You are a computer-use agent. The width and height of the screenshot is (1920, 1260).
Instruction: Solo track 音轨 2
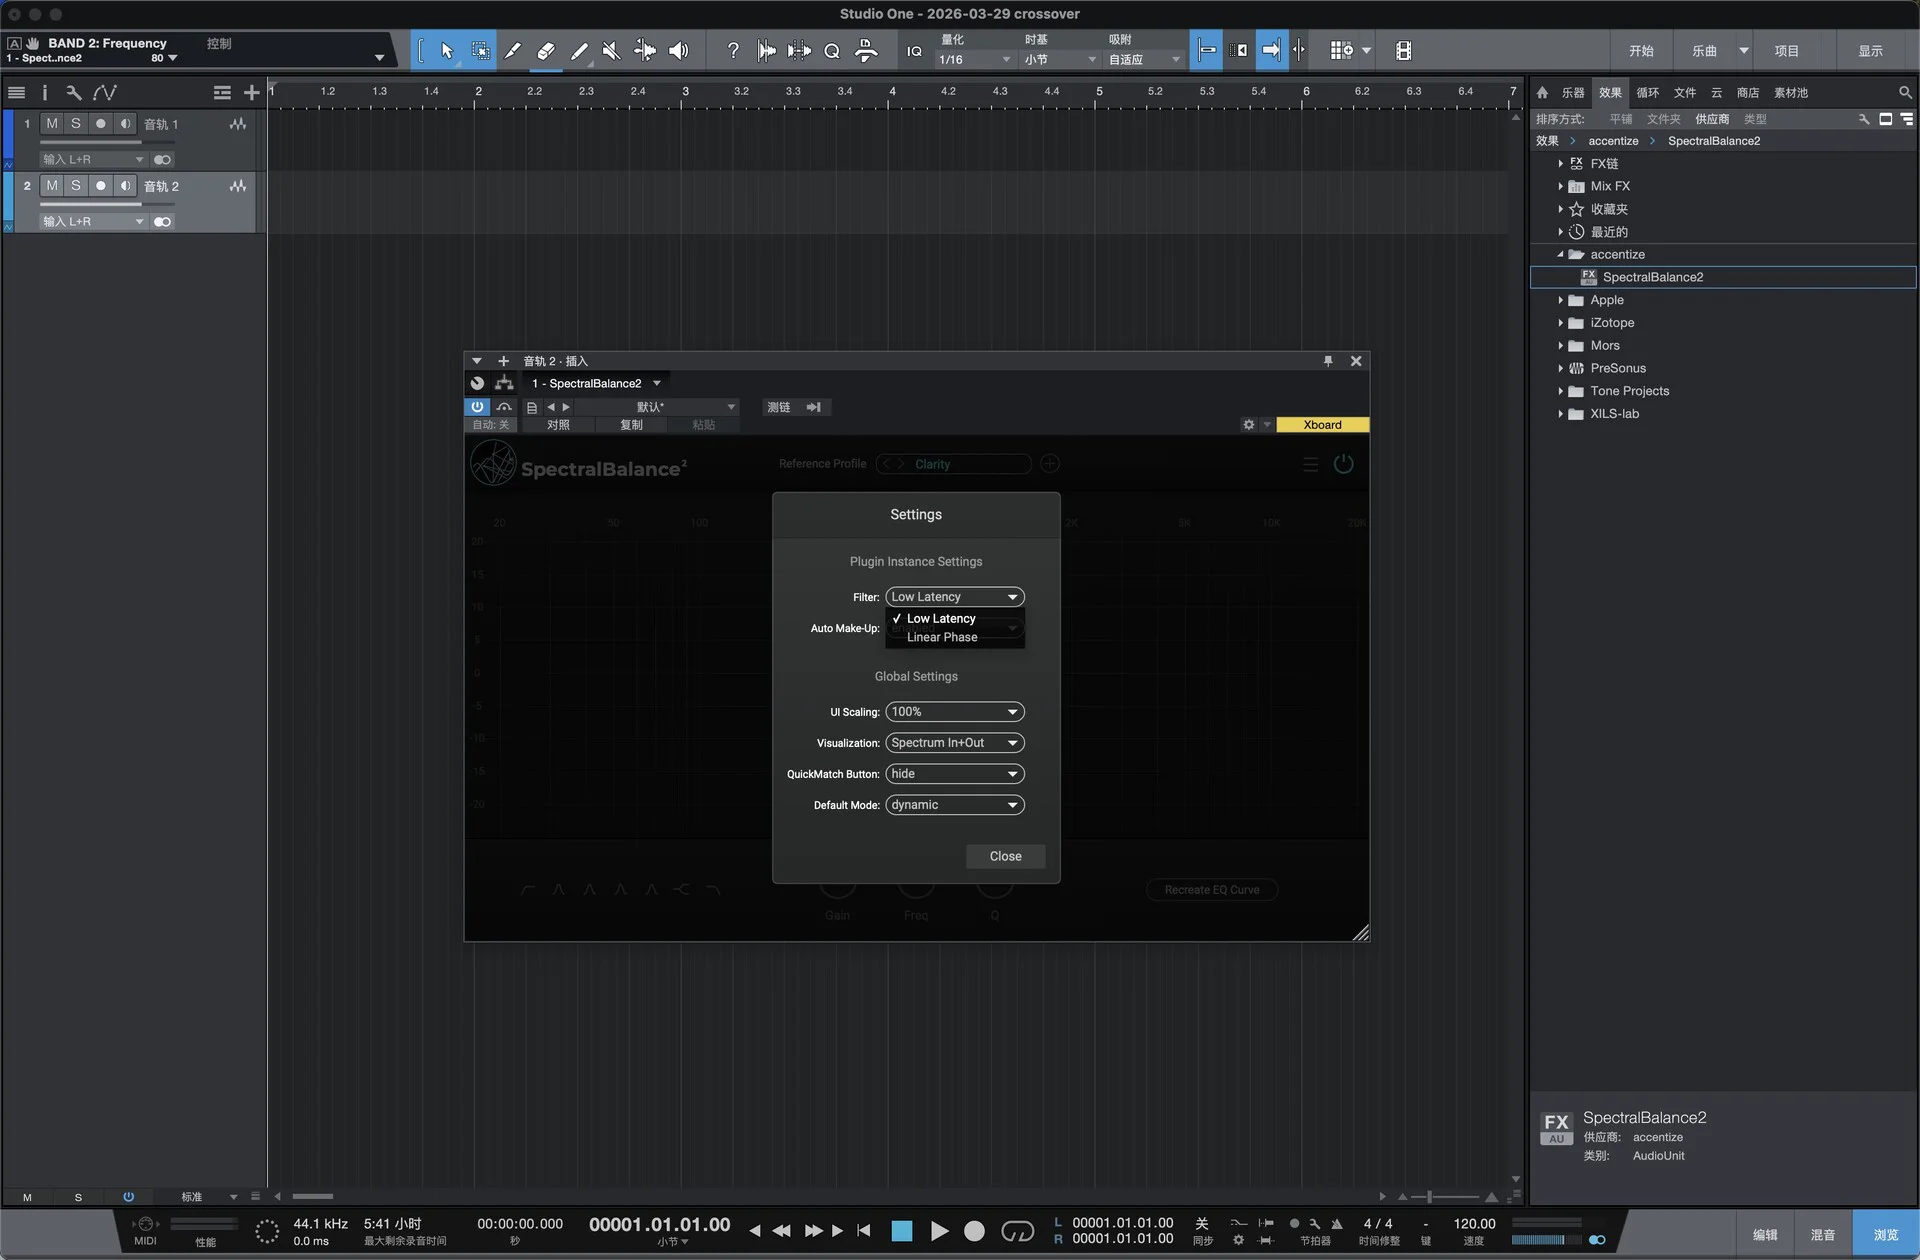pyautogui.click(x=76, y=186)
